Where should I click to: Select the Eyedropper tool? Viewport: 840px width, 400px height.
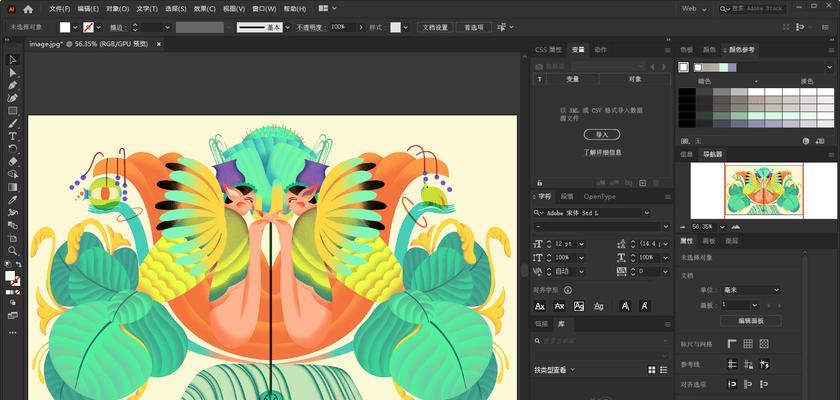[13, 200]
